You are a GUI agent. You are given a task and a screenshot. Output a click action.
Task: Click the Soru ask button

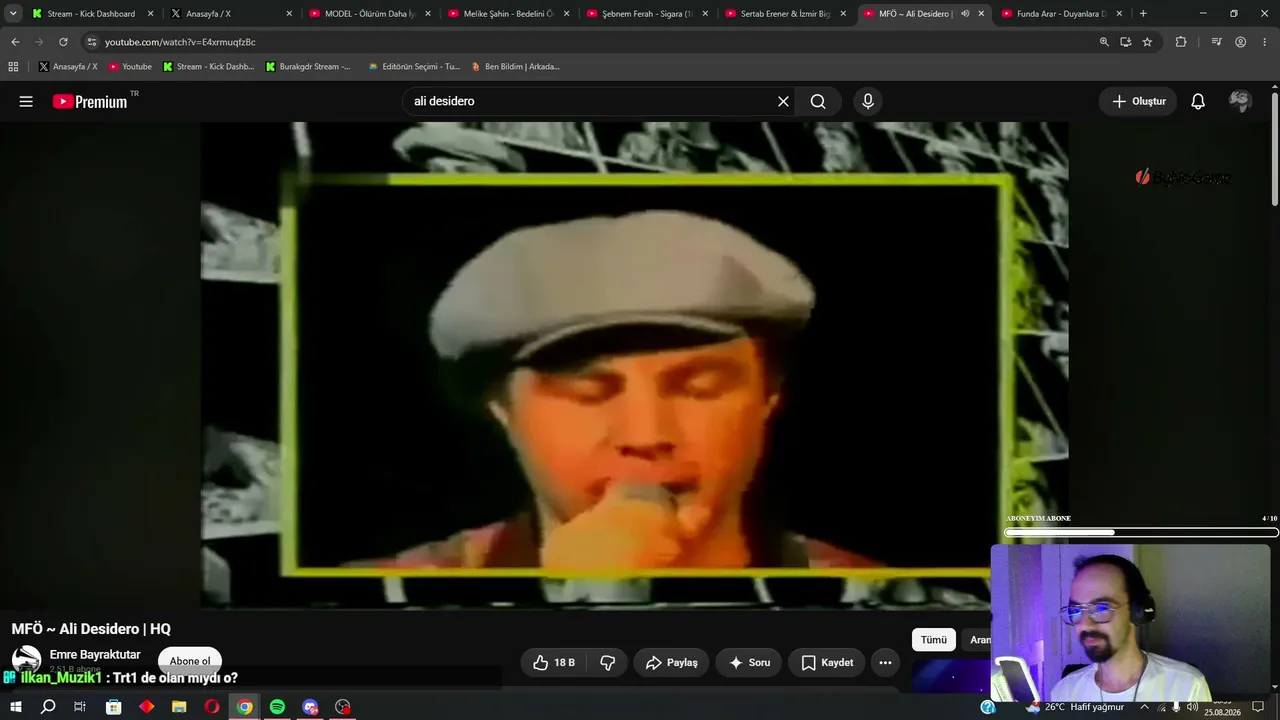[749, 662]
